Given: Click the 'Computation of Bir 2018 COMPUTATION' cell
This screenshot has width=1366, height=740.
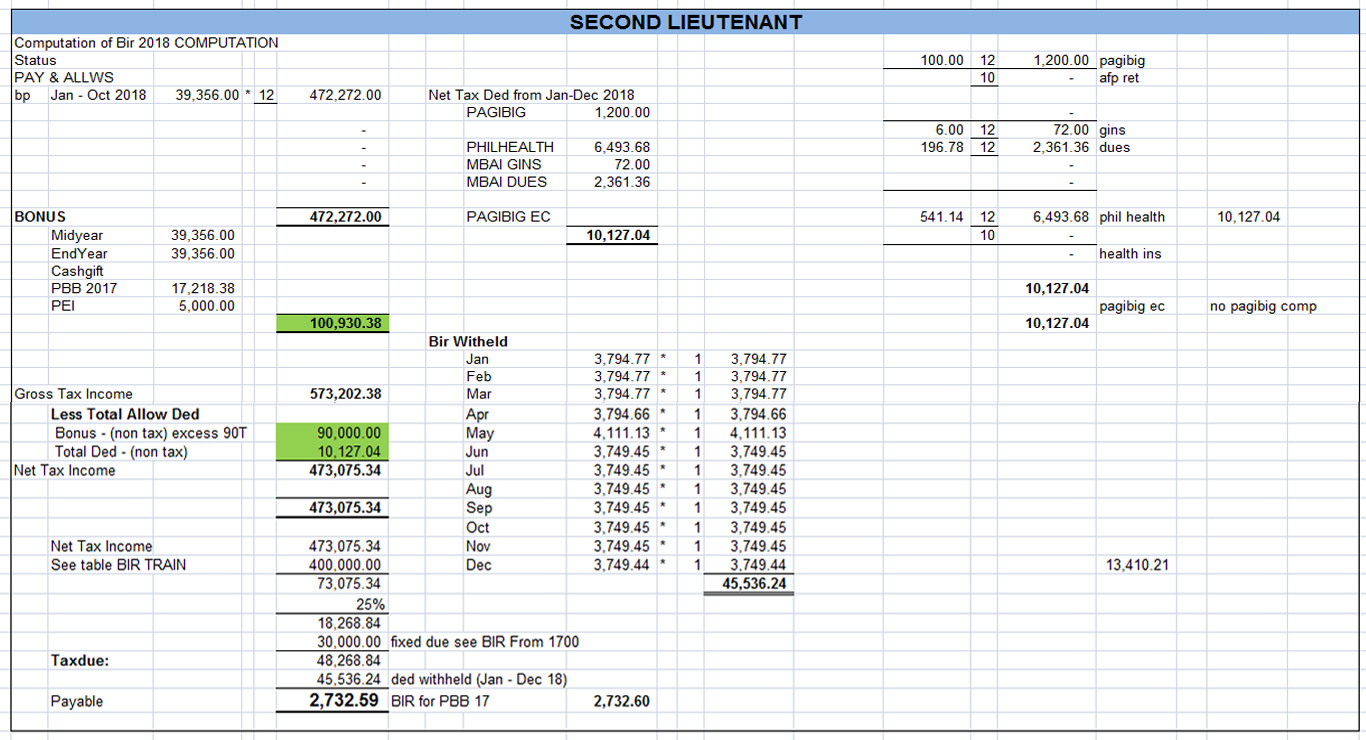Looking at the screenshot, I should click(x=146, y=43).
